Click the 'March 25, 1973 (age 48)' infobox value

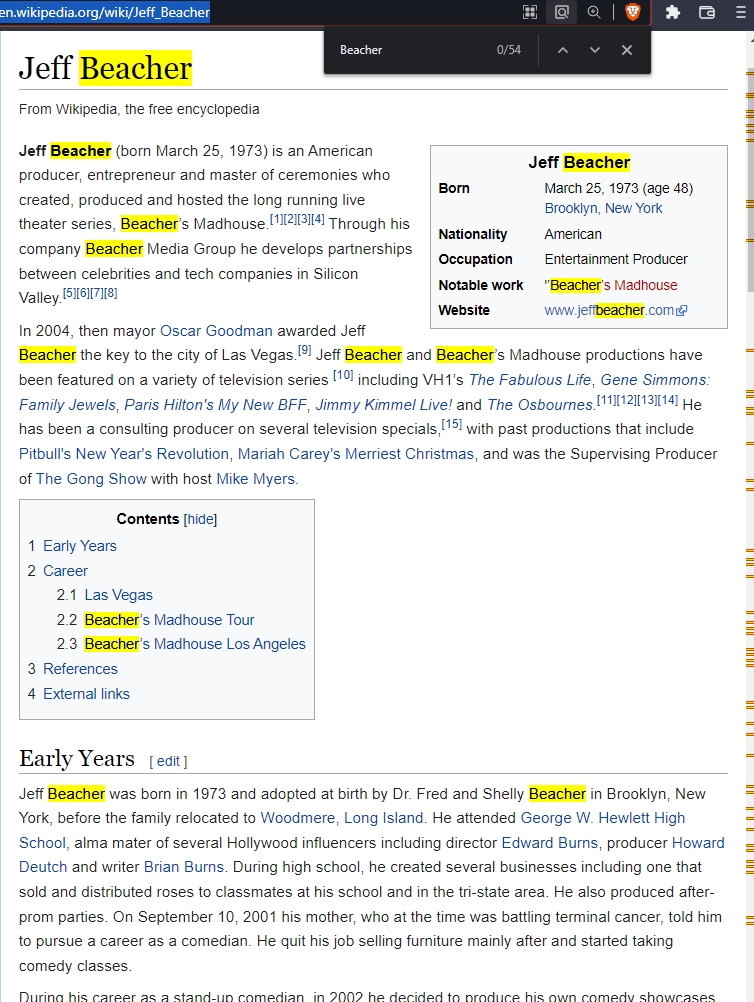[x=619, y=188]
